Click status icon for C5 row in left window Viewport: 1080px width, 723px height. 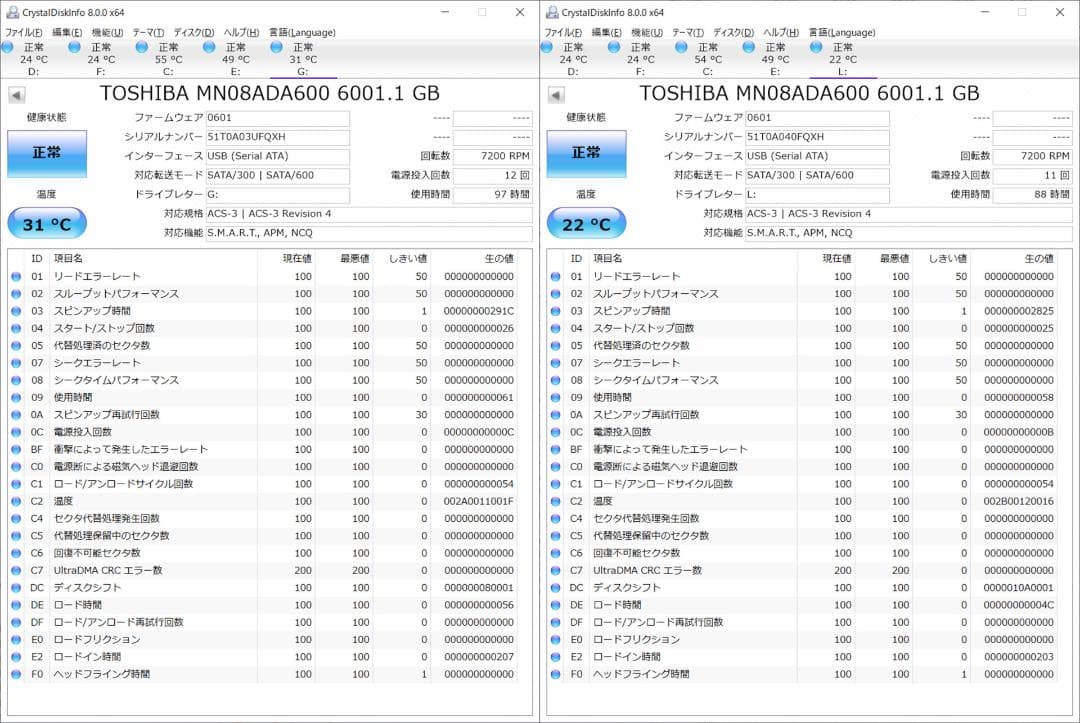click(16, 536)
